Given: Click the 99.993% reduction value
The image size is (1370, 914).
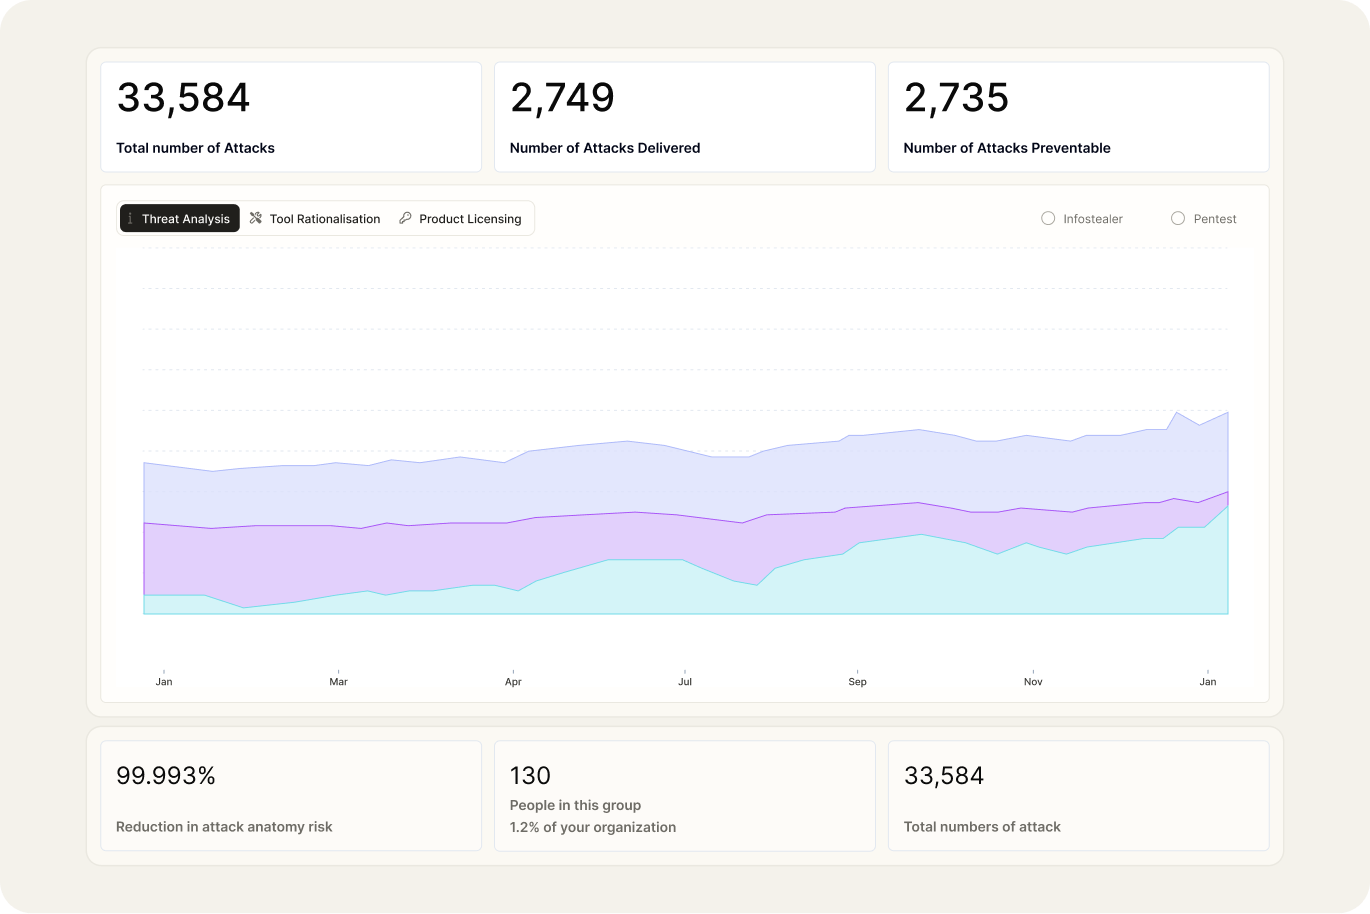Looking at the screenshot, I should 166,776.
